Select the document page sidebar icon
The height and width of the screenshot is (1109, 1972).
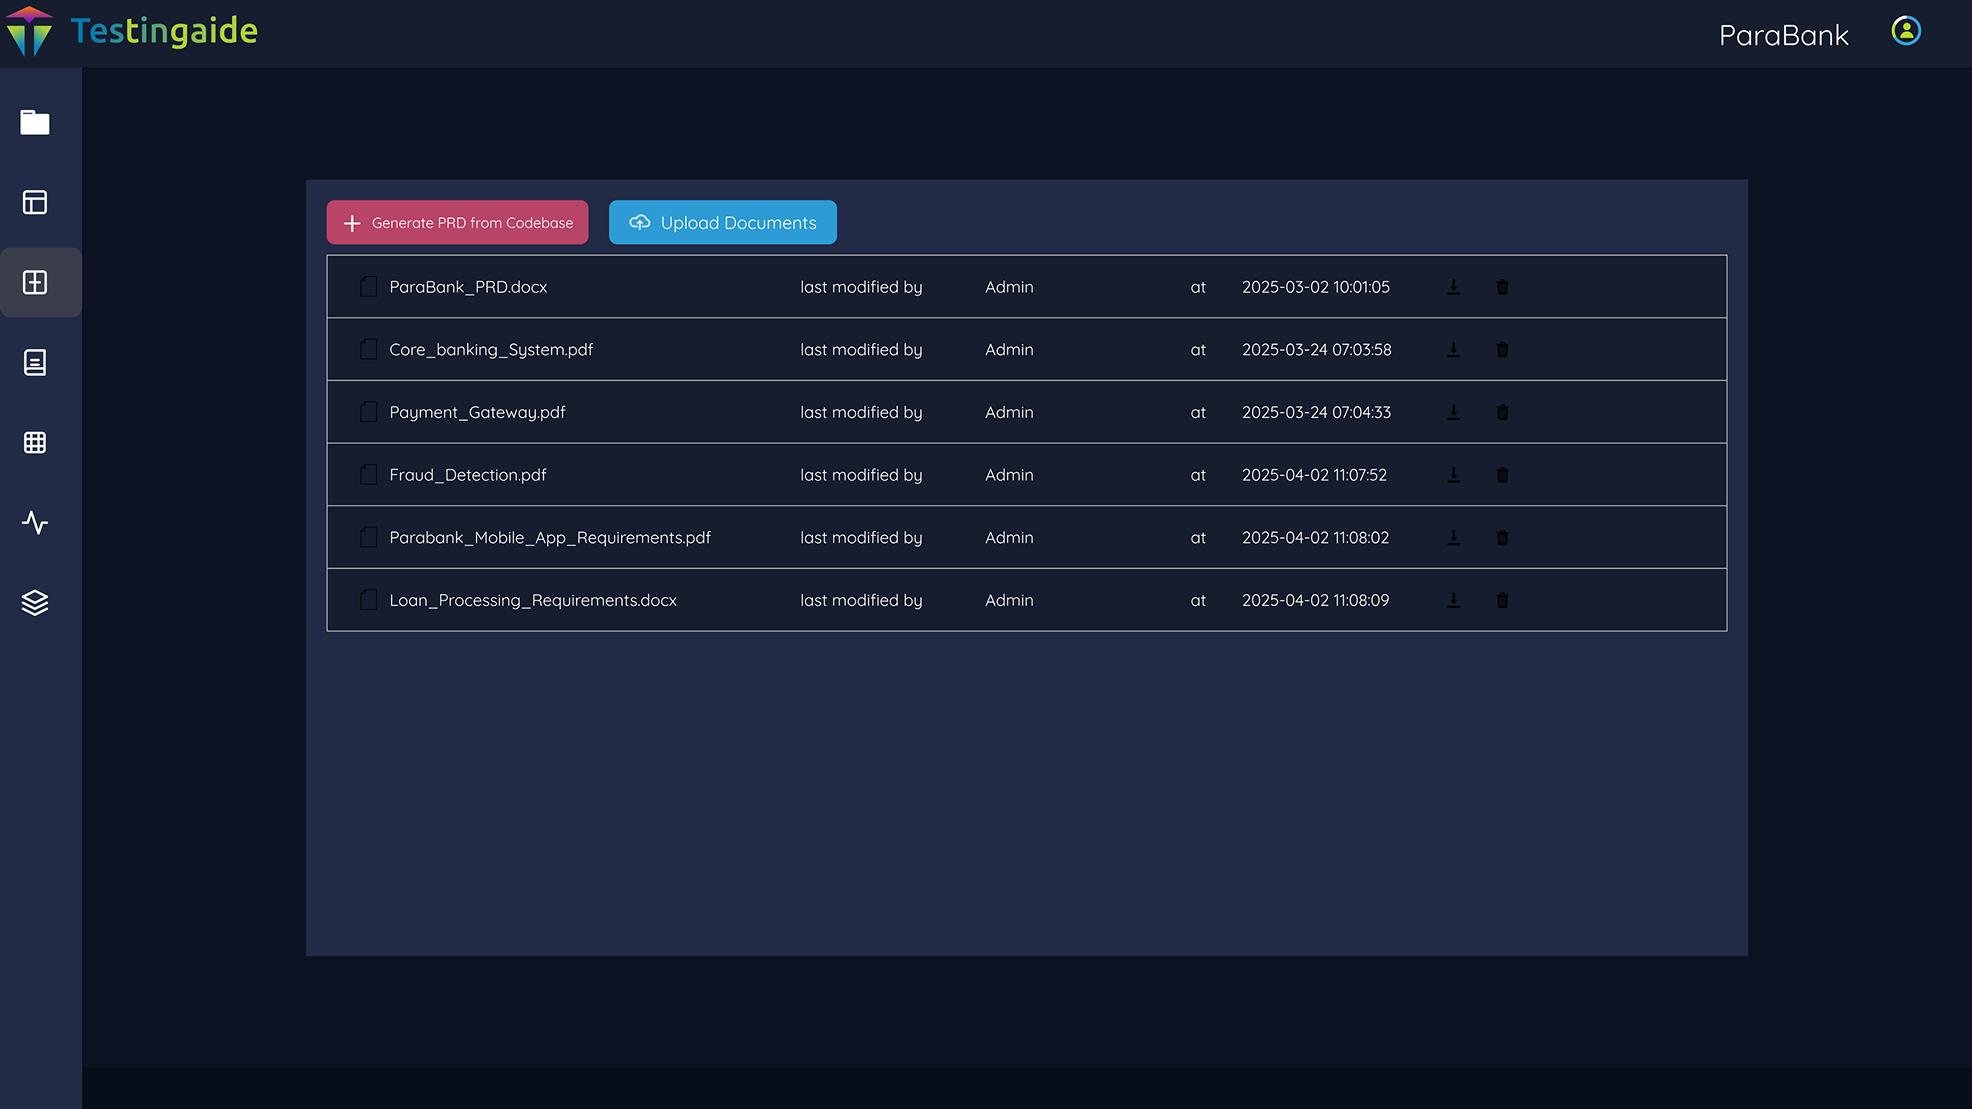coord(35,362)
